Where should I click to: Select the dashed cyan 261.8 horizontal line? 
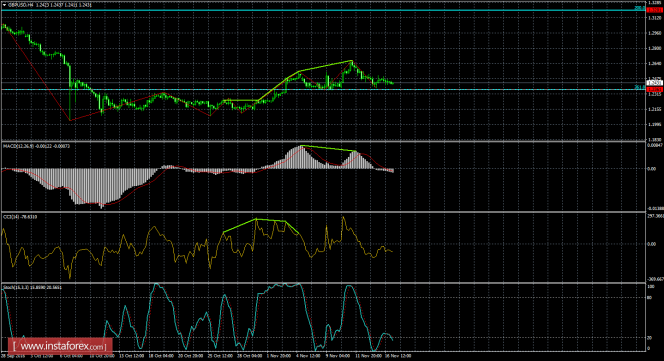click(x=322, y=89)
